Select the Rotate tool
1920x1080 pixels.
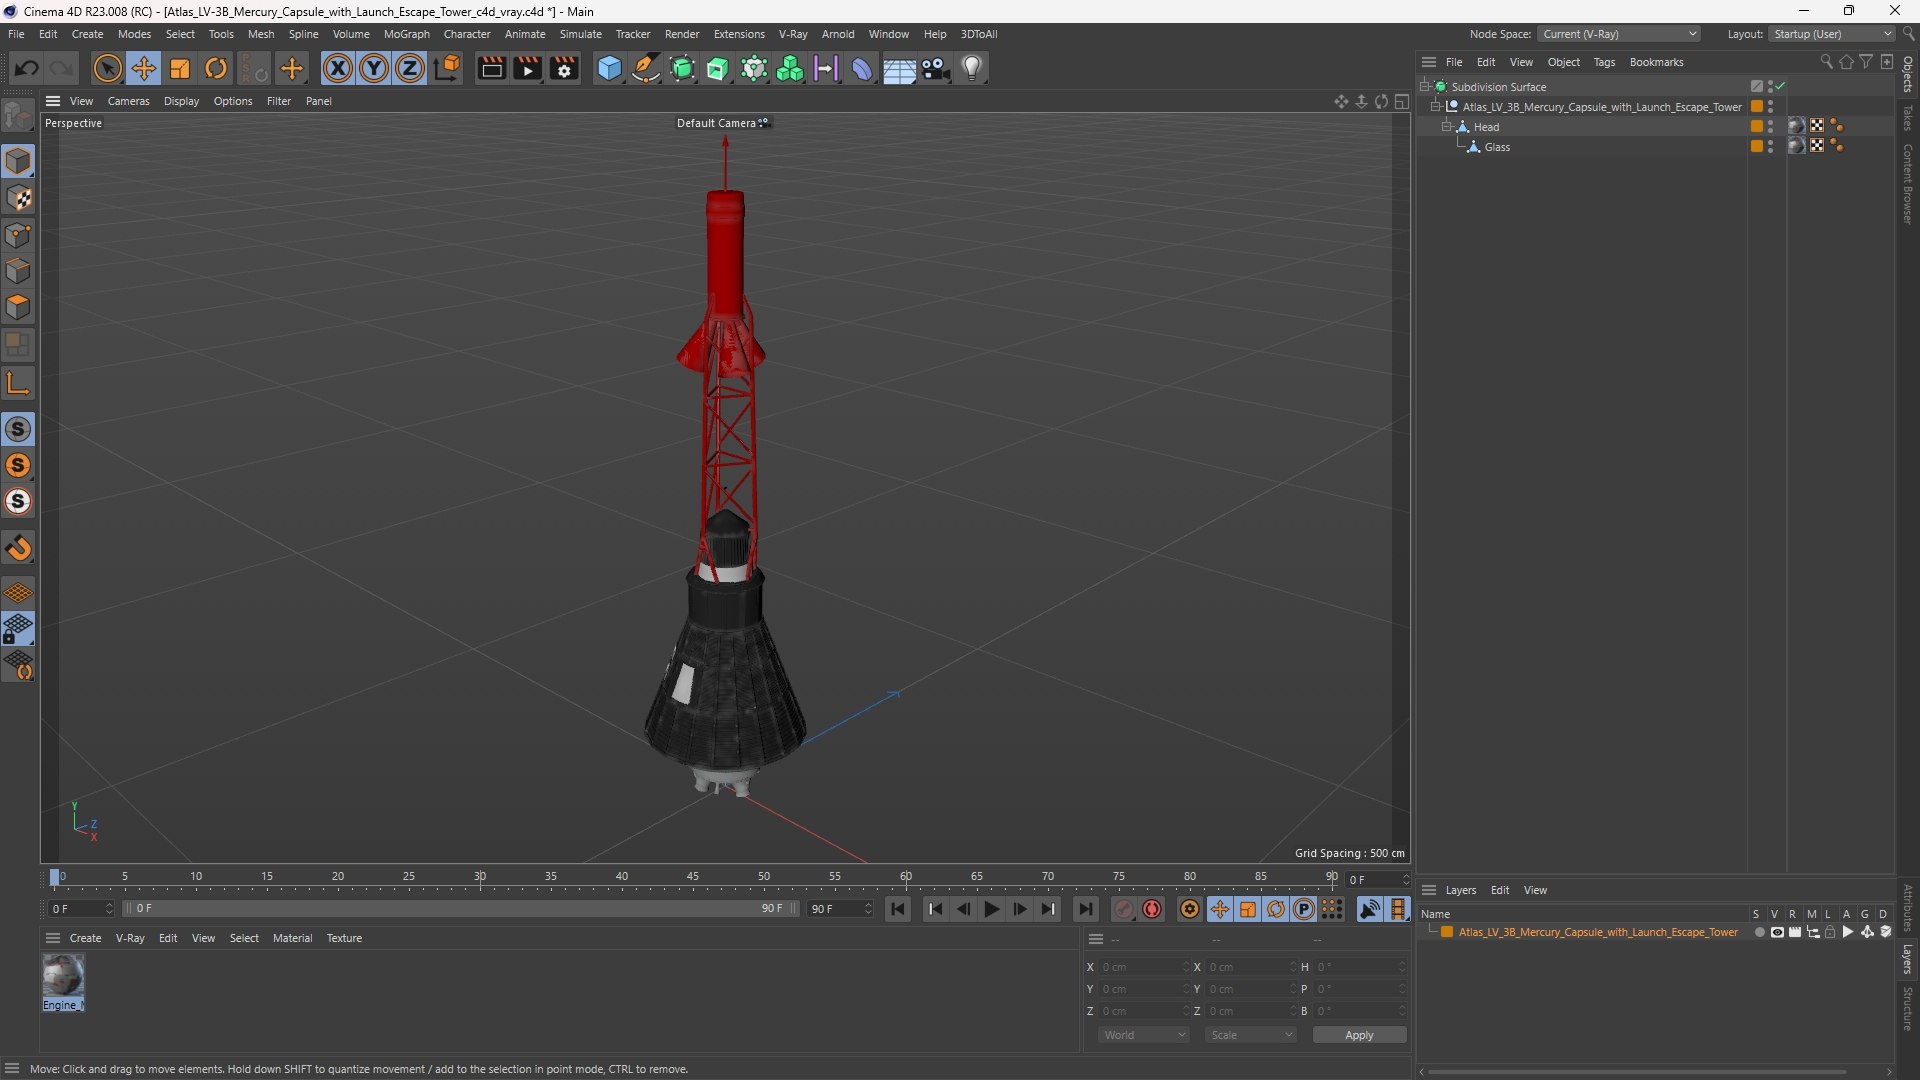[216, 68]
